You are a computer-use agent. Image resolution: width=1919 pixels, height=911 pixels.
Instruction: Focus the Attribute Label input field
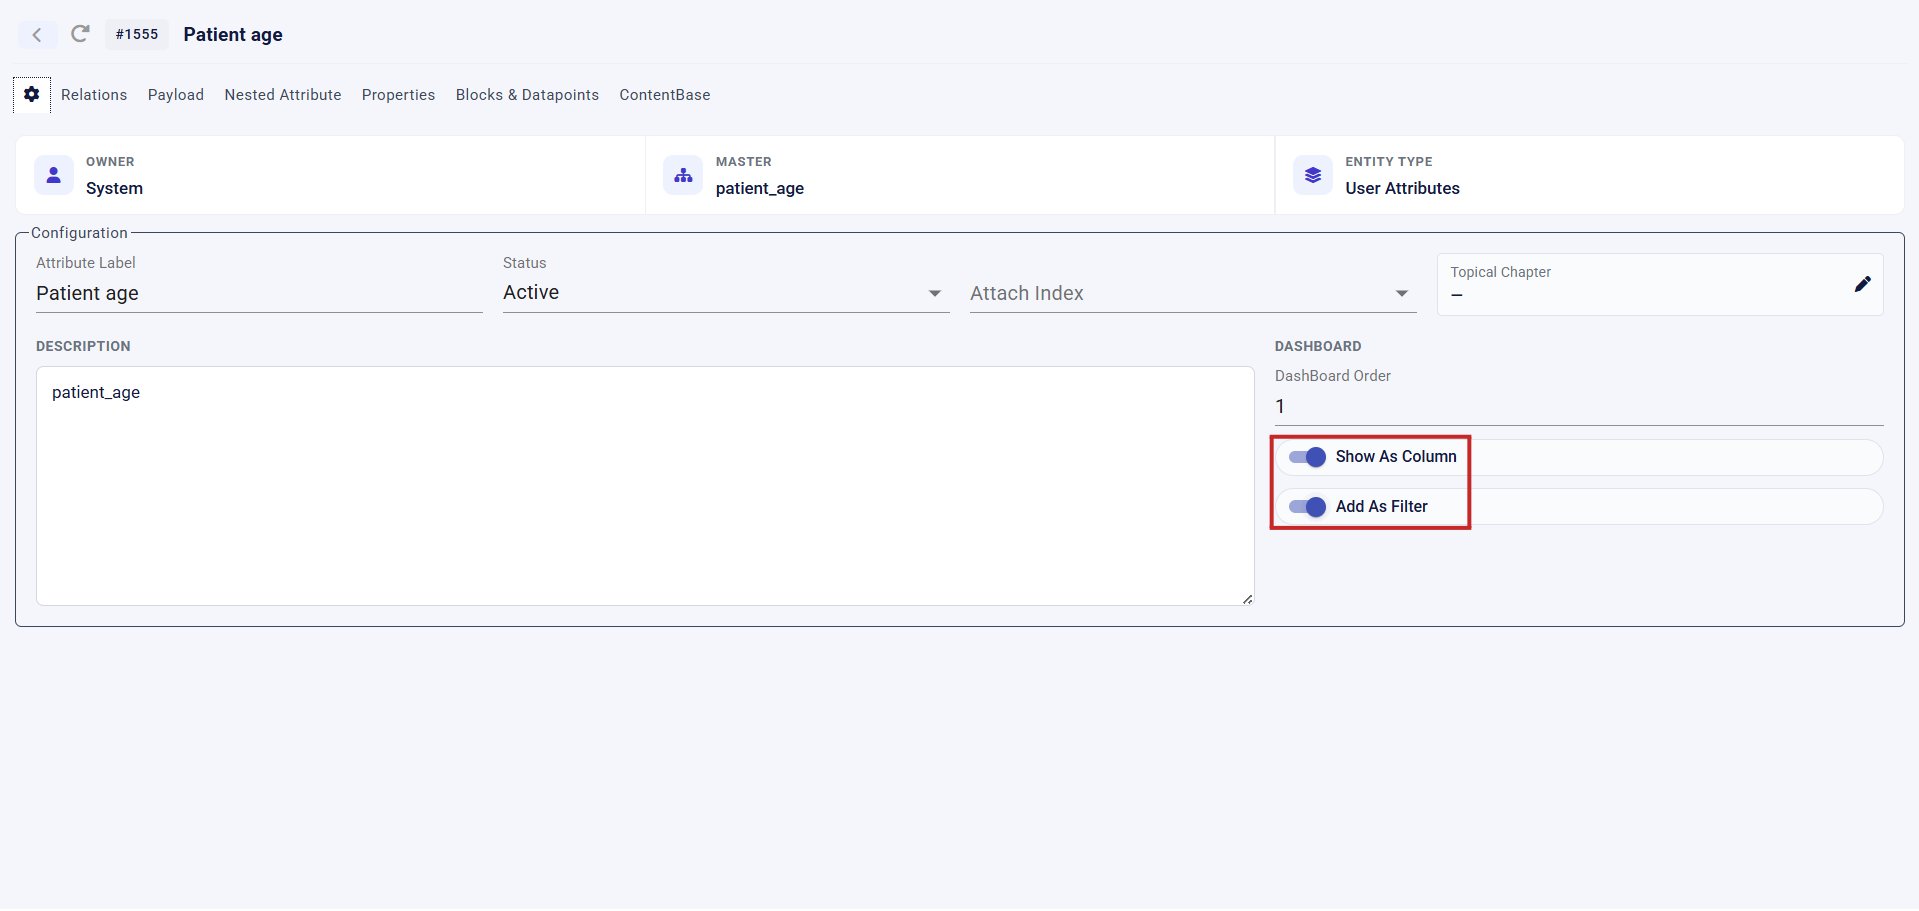259,294
